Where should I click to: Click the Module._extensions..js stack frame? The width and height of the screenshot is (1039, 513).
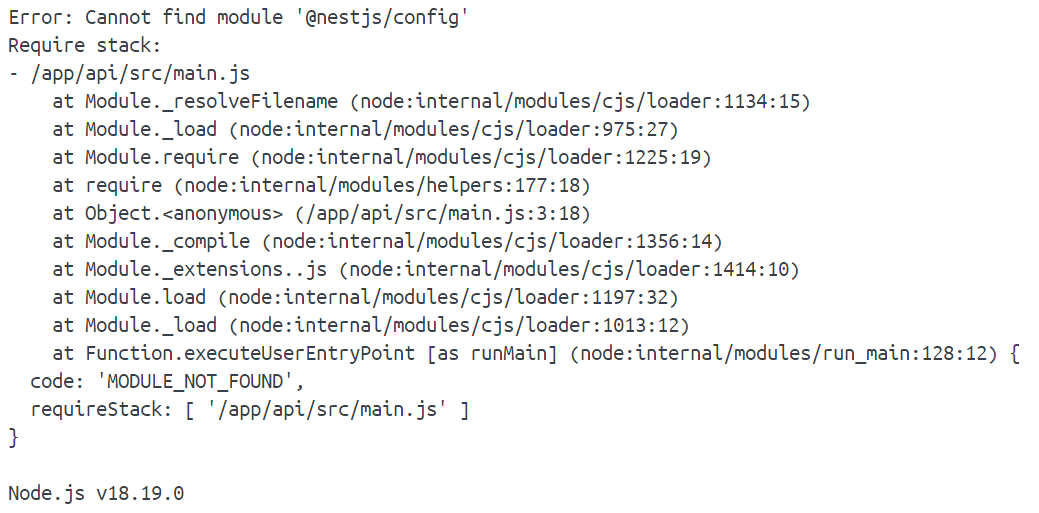426,270
